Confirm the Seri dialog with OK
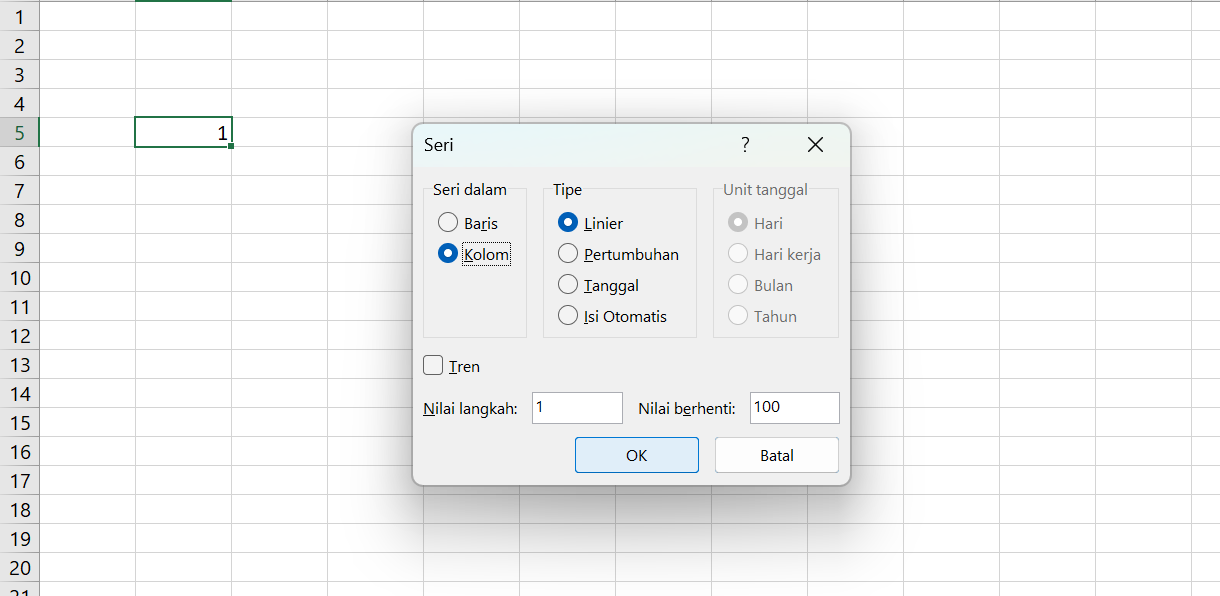Viewport: 1220px width, 596px height. click(x=637, y=455)
